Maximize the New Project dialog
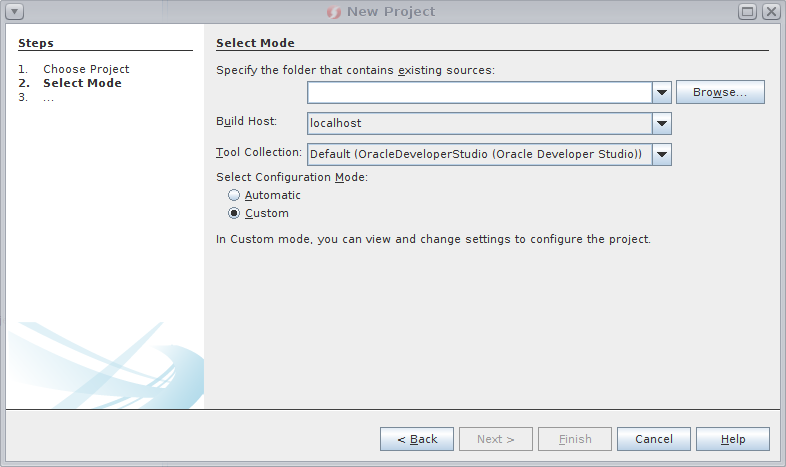 coord(748,12)
